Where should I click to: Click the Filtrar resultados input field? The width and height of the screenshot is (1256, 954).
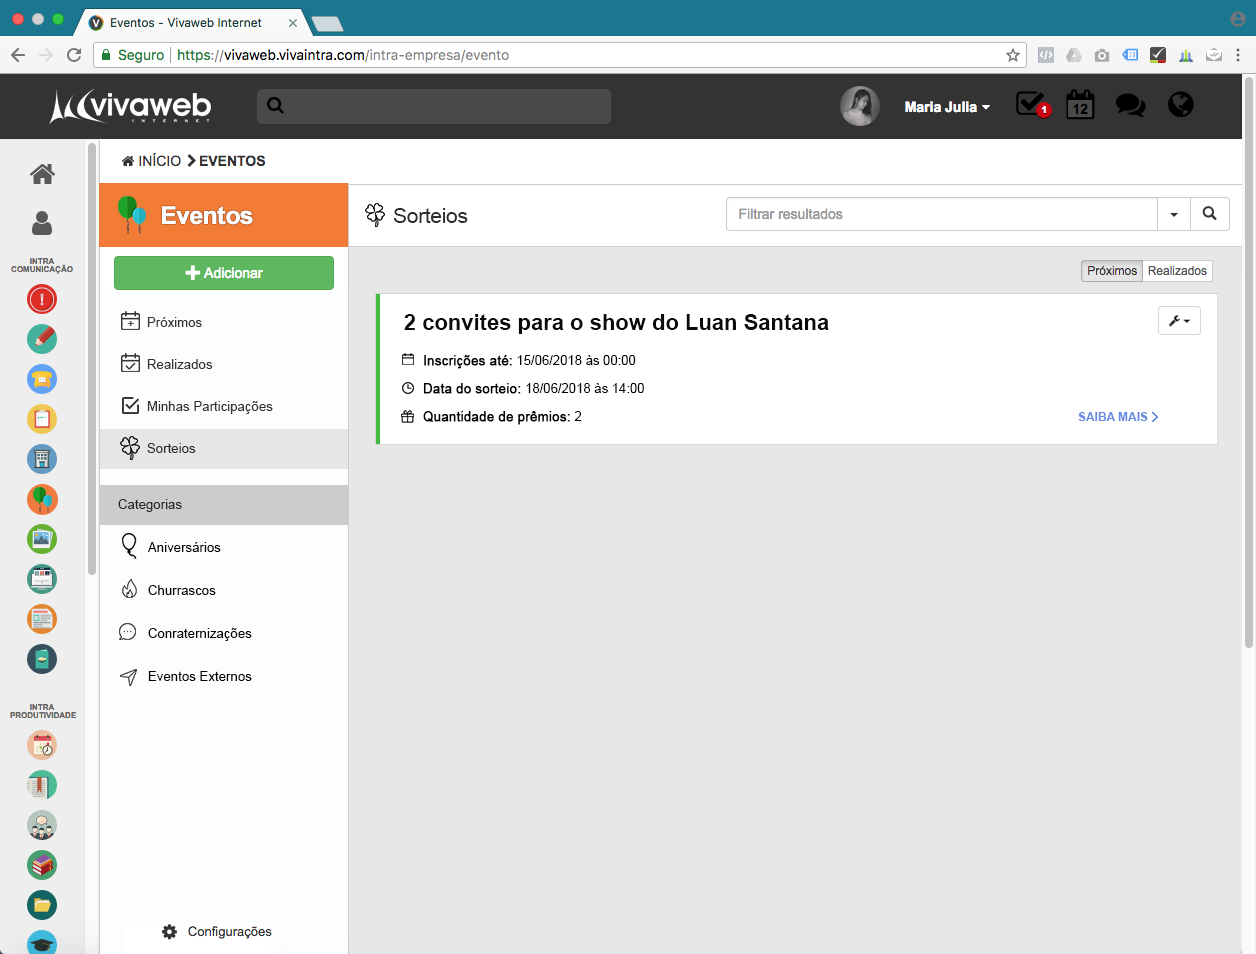(x=940, y=214)
